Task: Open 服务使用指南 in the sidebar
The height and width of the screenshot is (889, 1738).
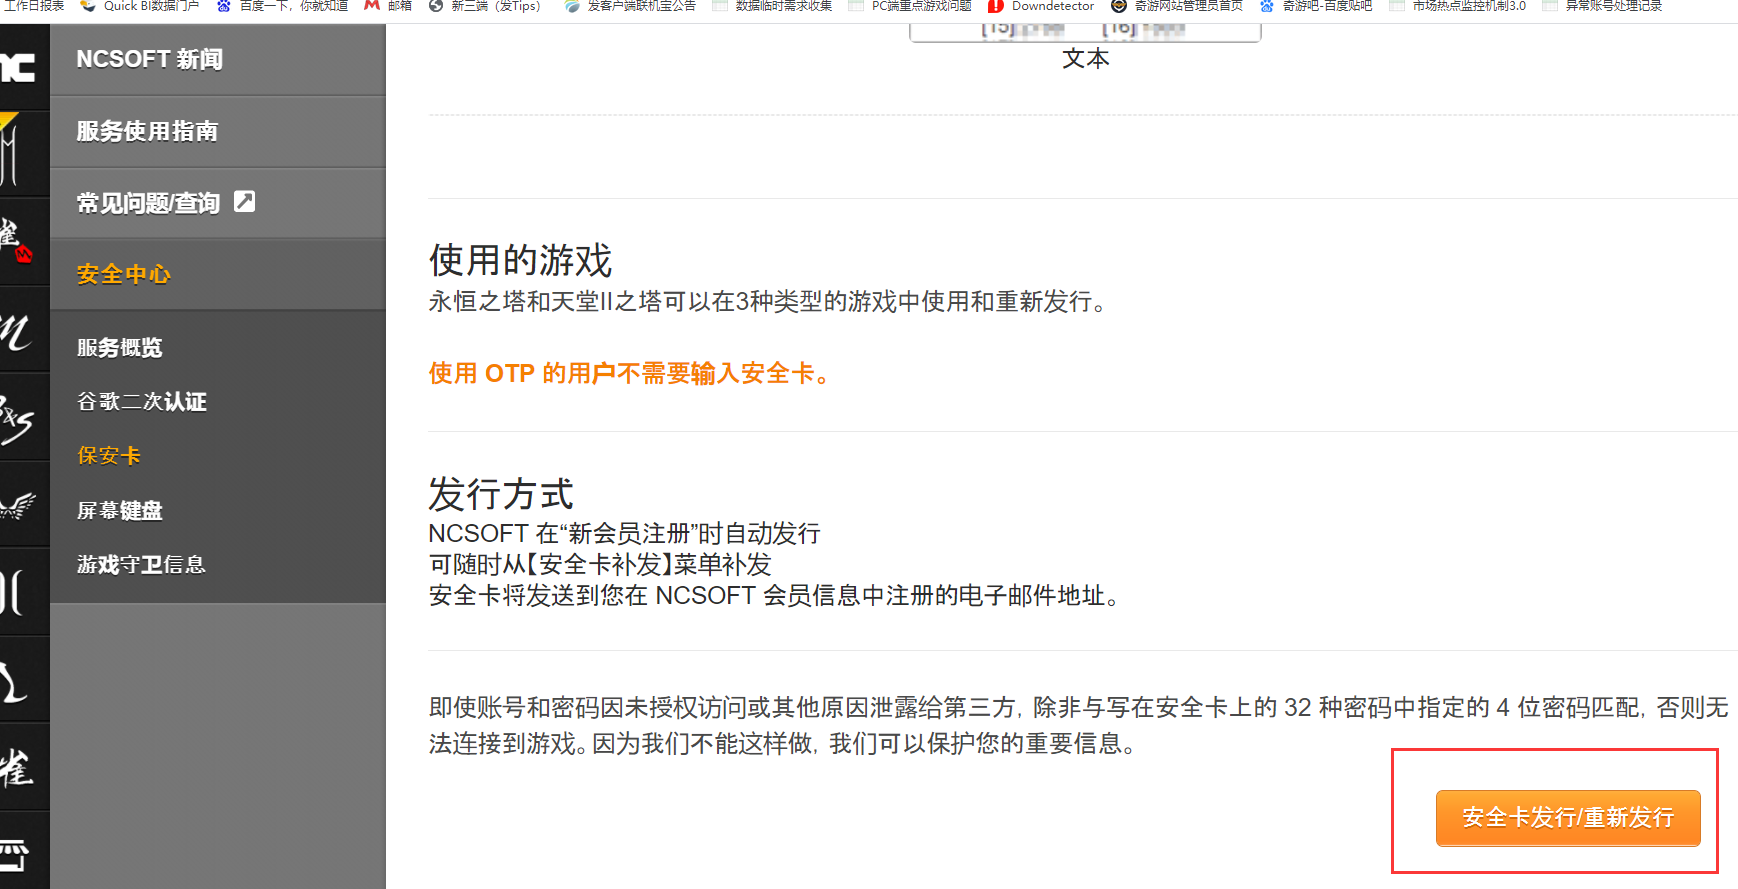Action: pyautogui.click(x=218, y=132)
